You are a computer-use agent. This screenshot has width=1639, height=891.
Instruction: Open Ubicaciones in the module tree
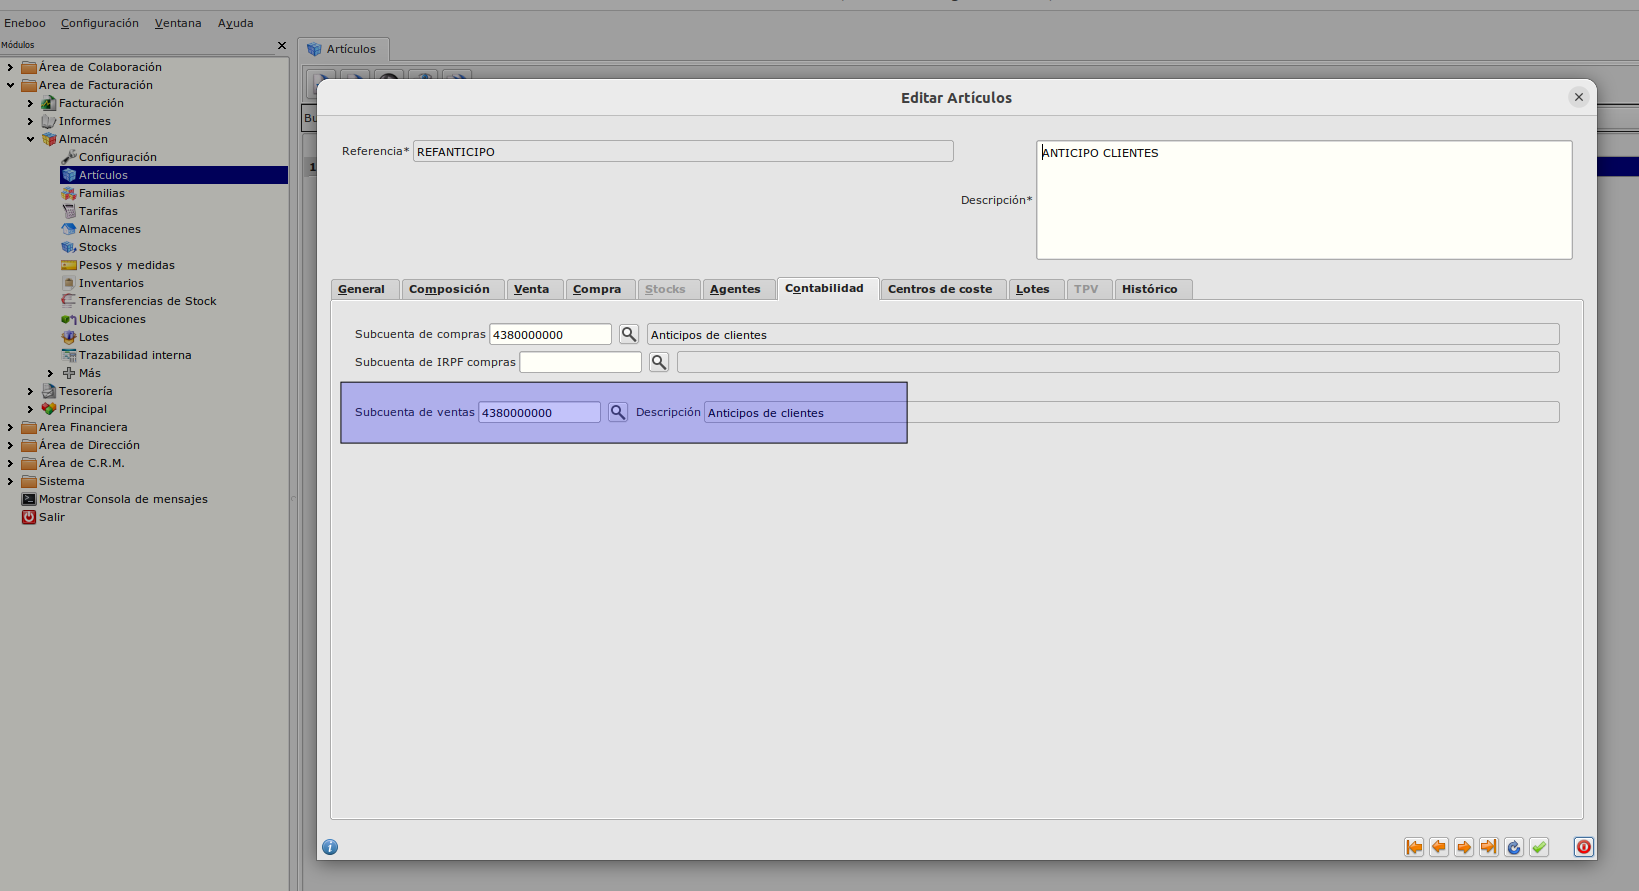pos(112,319)
